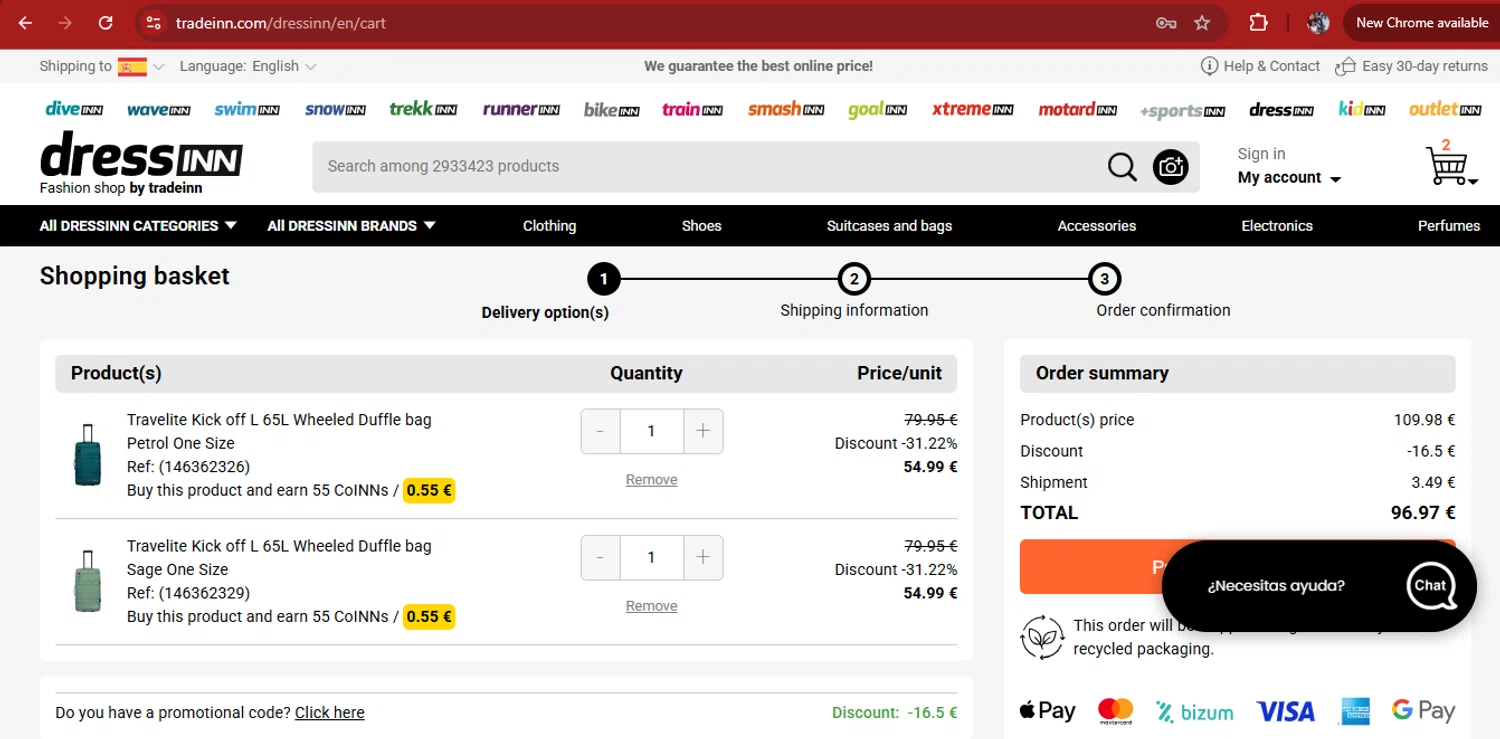The image size is (1500, 739).
Task: Open the snowinn store logo
Action: pos(335,109)
